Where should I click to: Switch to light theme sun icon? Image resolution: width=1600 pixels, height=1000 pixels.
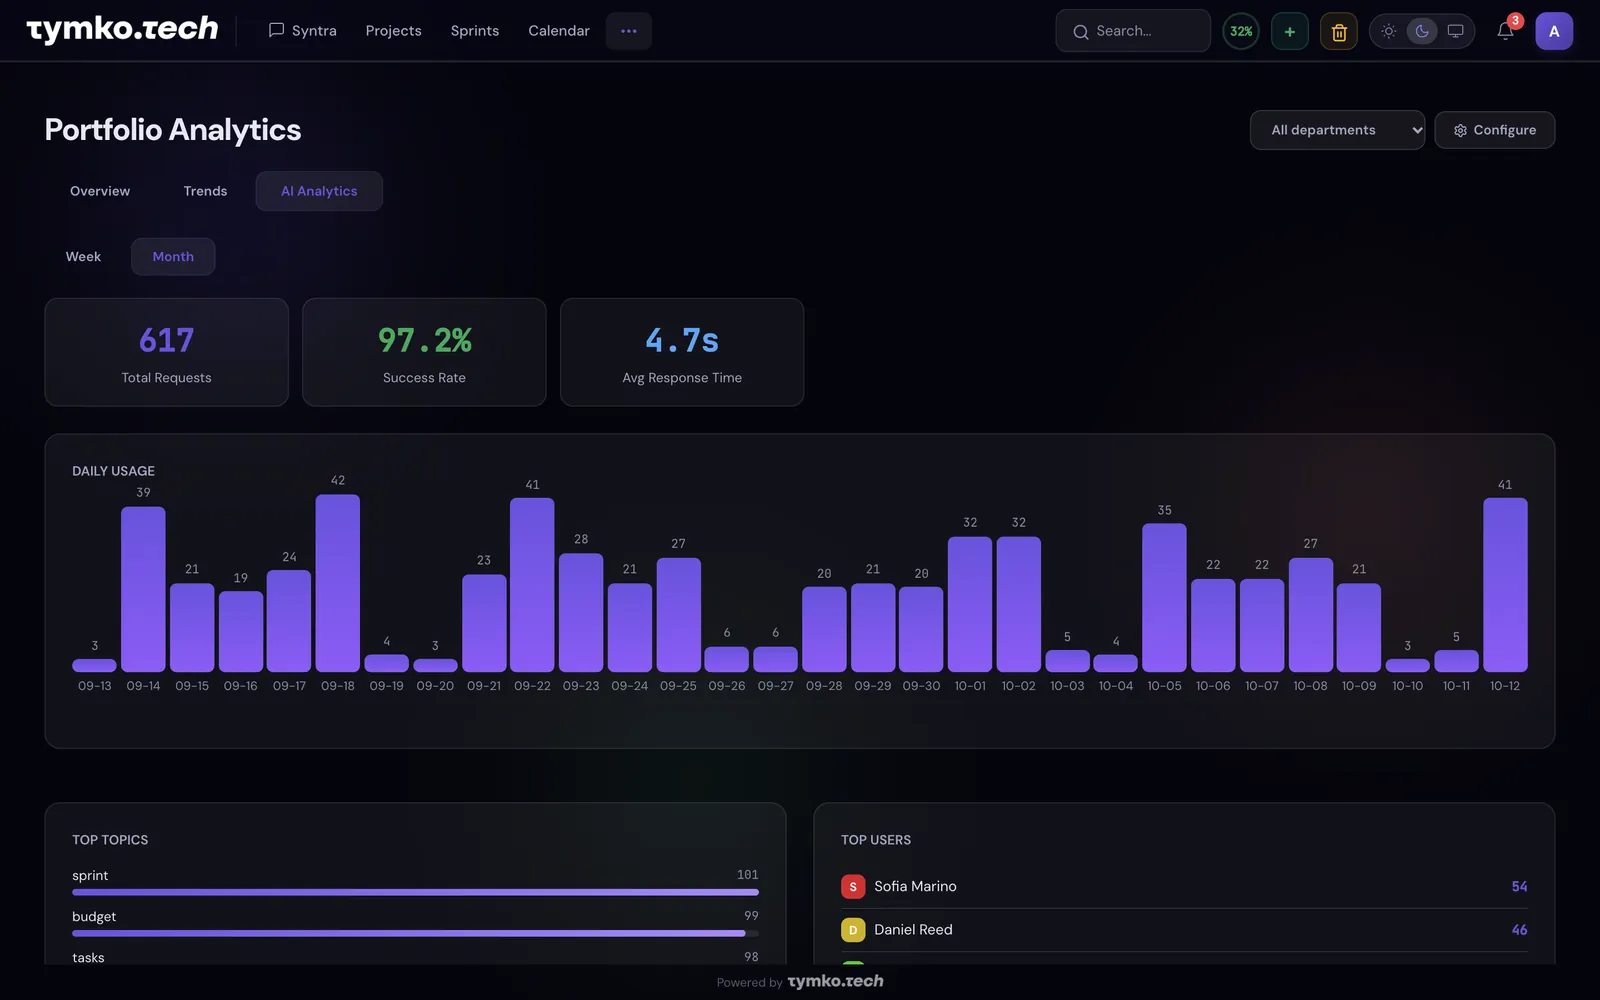tap(1389, 31)
